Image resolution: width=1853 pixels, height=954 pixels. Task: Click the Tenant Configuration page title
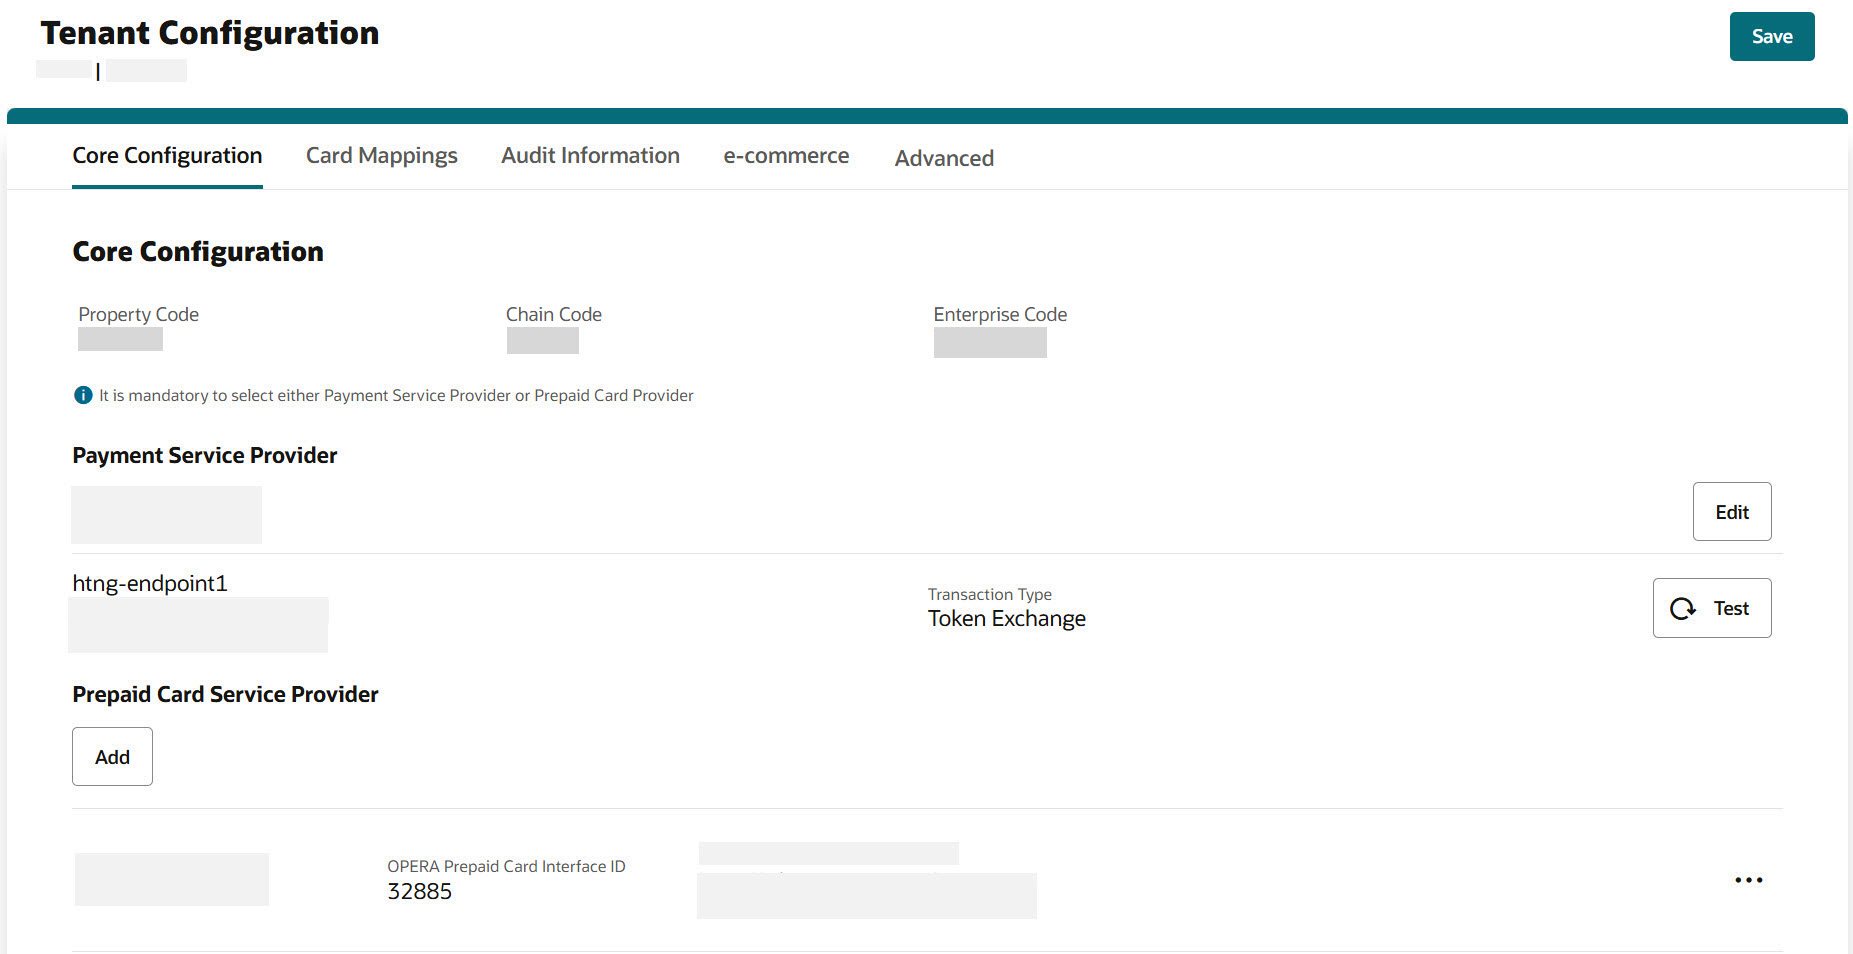210,33
